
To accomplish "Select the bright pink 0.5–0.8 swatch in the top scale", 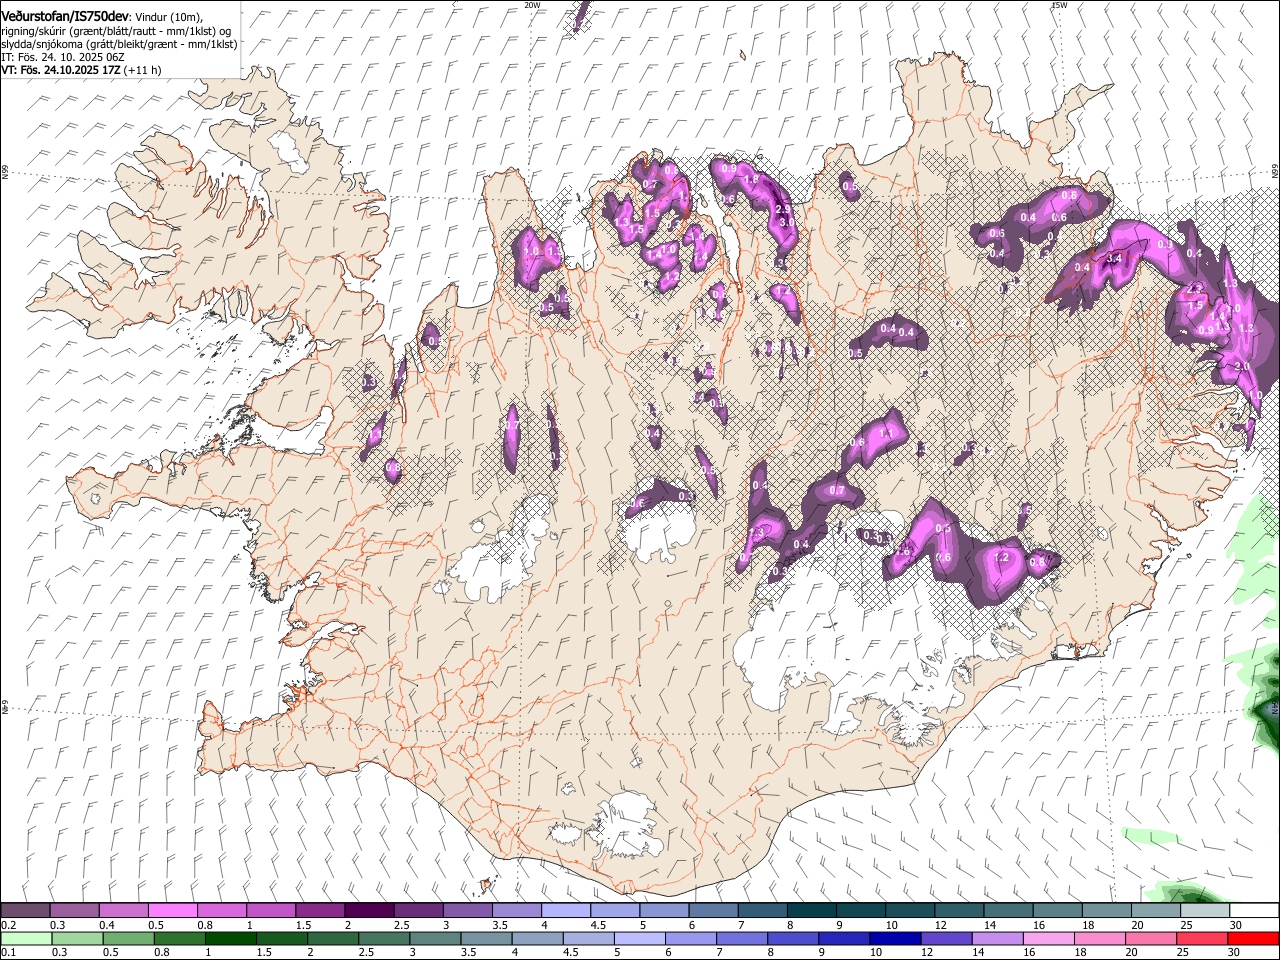I will (173, 911).
